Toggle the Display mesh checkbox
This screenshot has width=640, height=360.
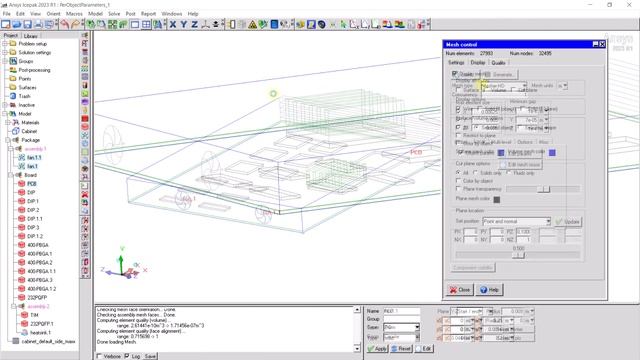tap(454, 74)
